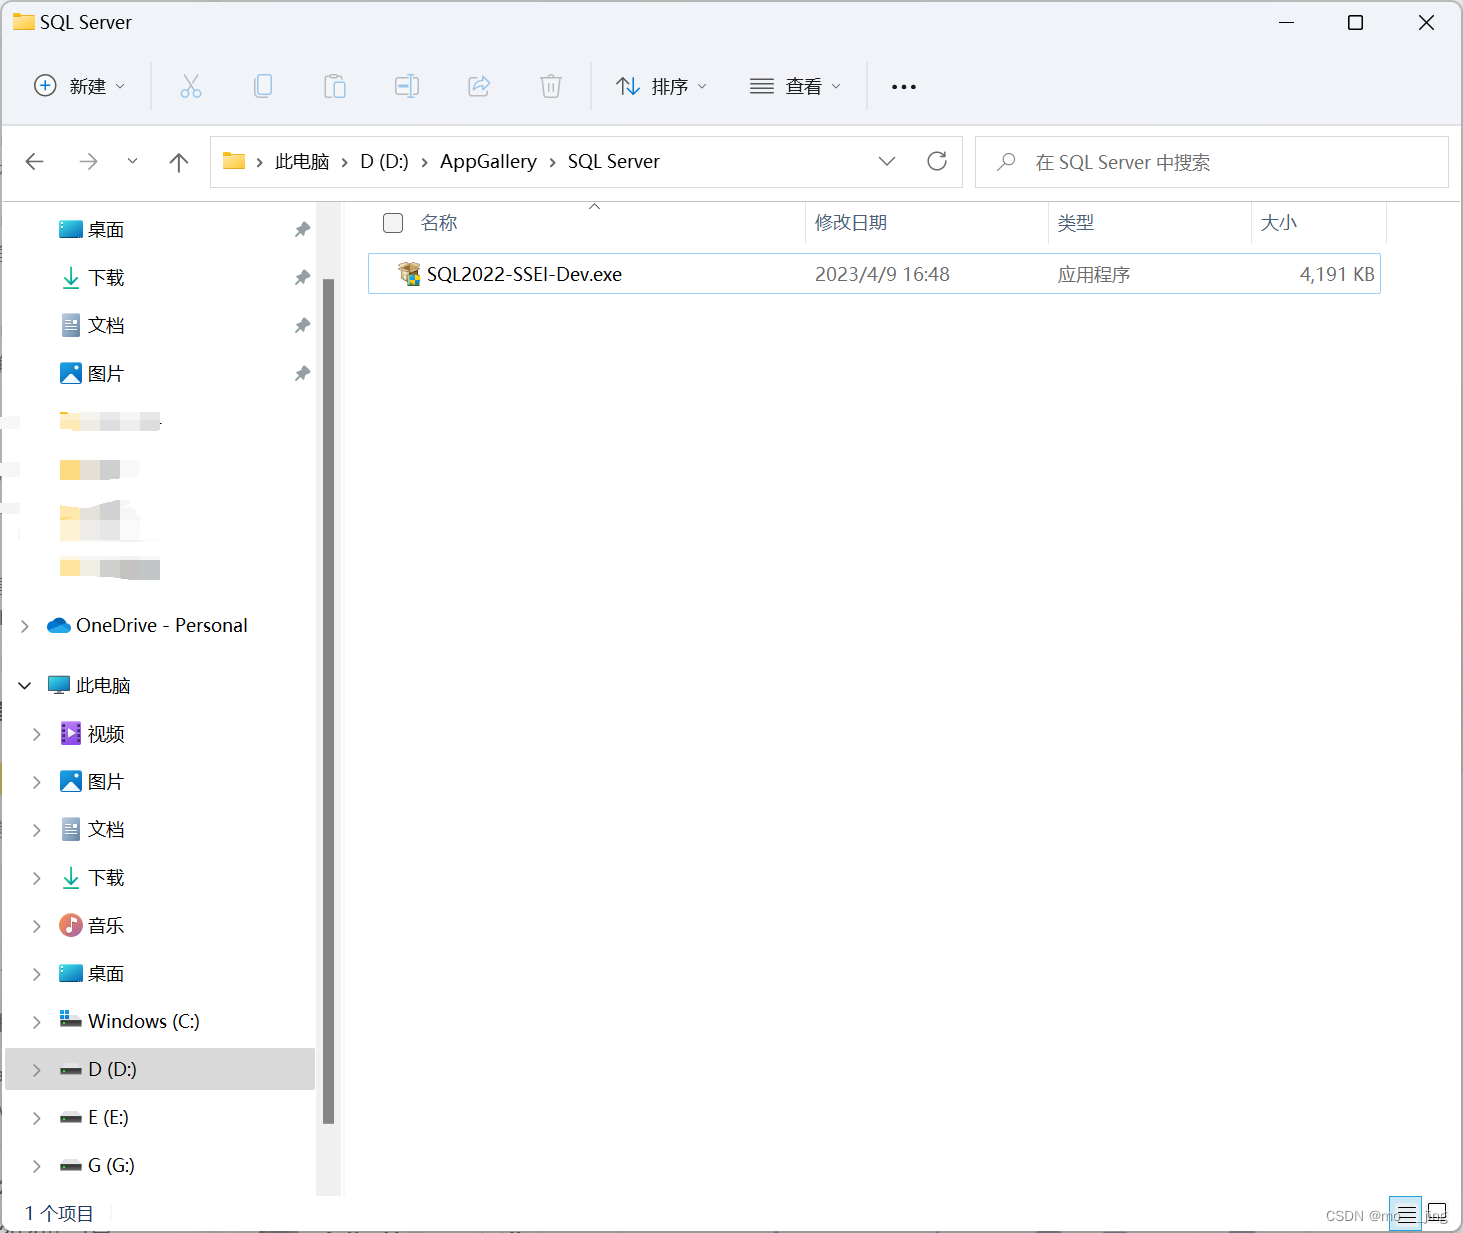Image resolution: width=1463 pixels, height=1233 pixels.
Task: Unpin 图片 using its quick access pin
Action: 302,374
